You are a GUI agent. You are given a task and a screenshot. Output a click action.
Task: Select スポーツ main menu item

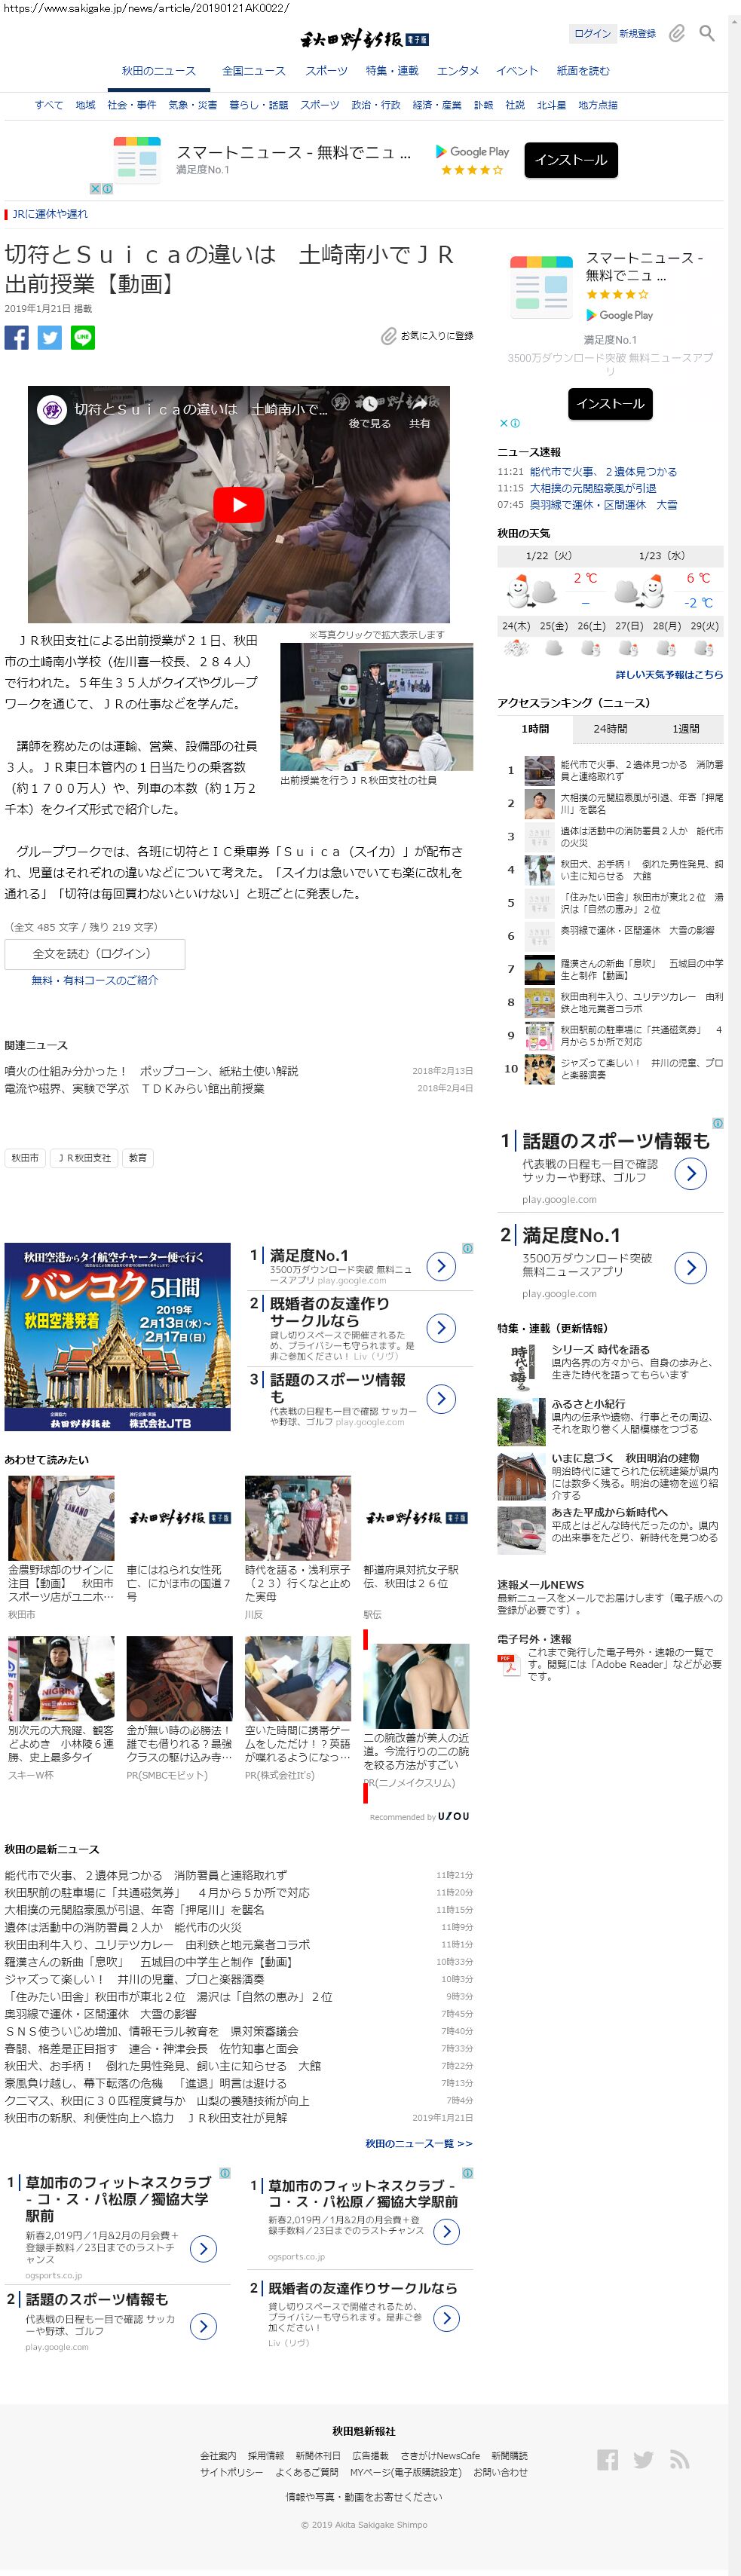pyautogui.click(x=326, y=71)
